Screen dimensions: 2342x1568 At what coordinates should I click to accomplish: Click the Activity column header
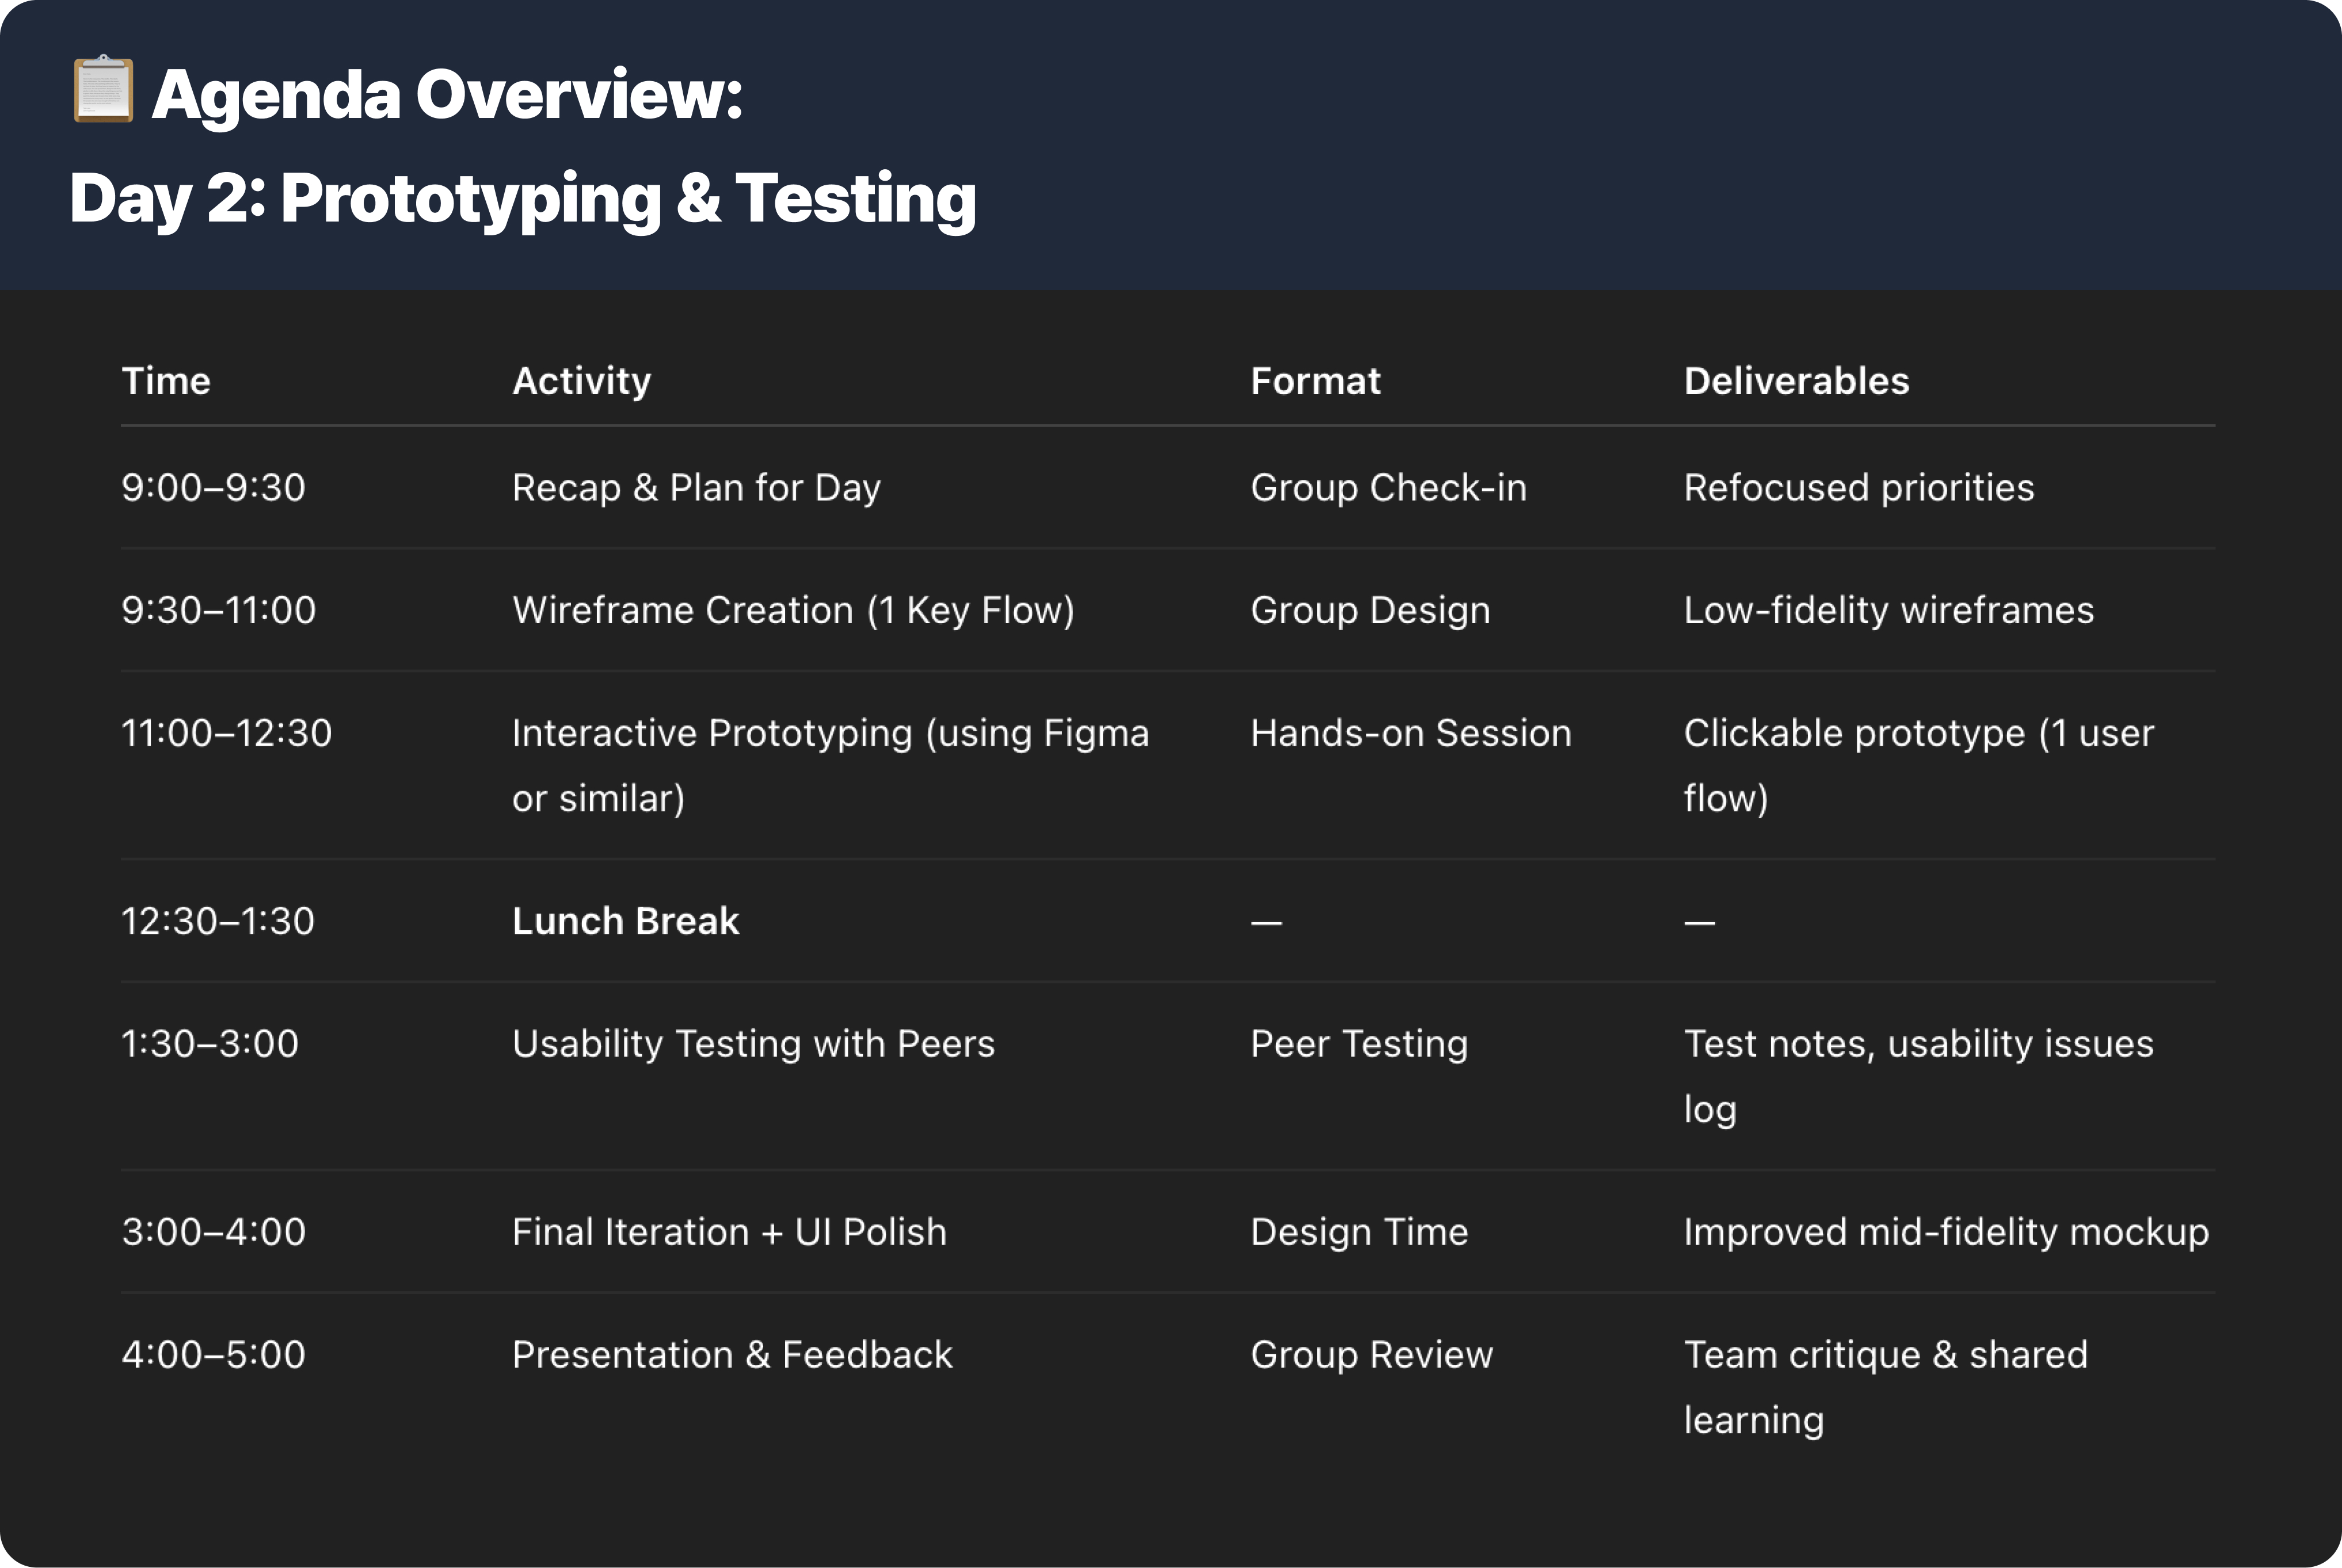tap(581, 381)
